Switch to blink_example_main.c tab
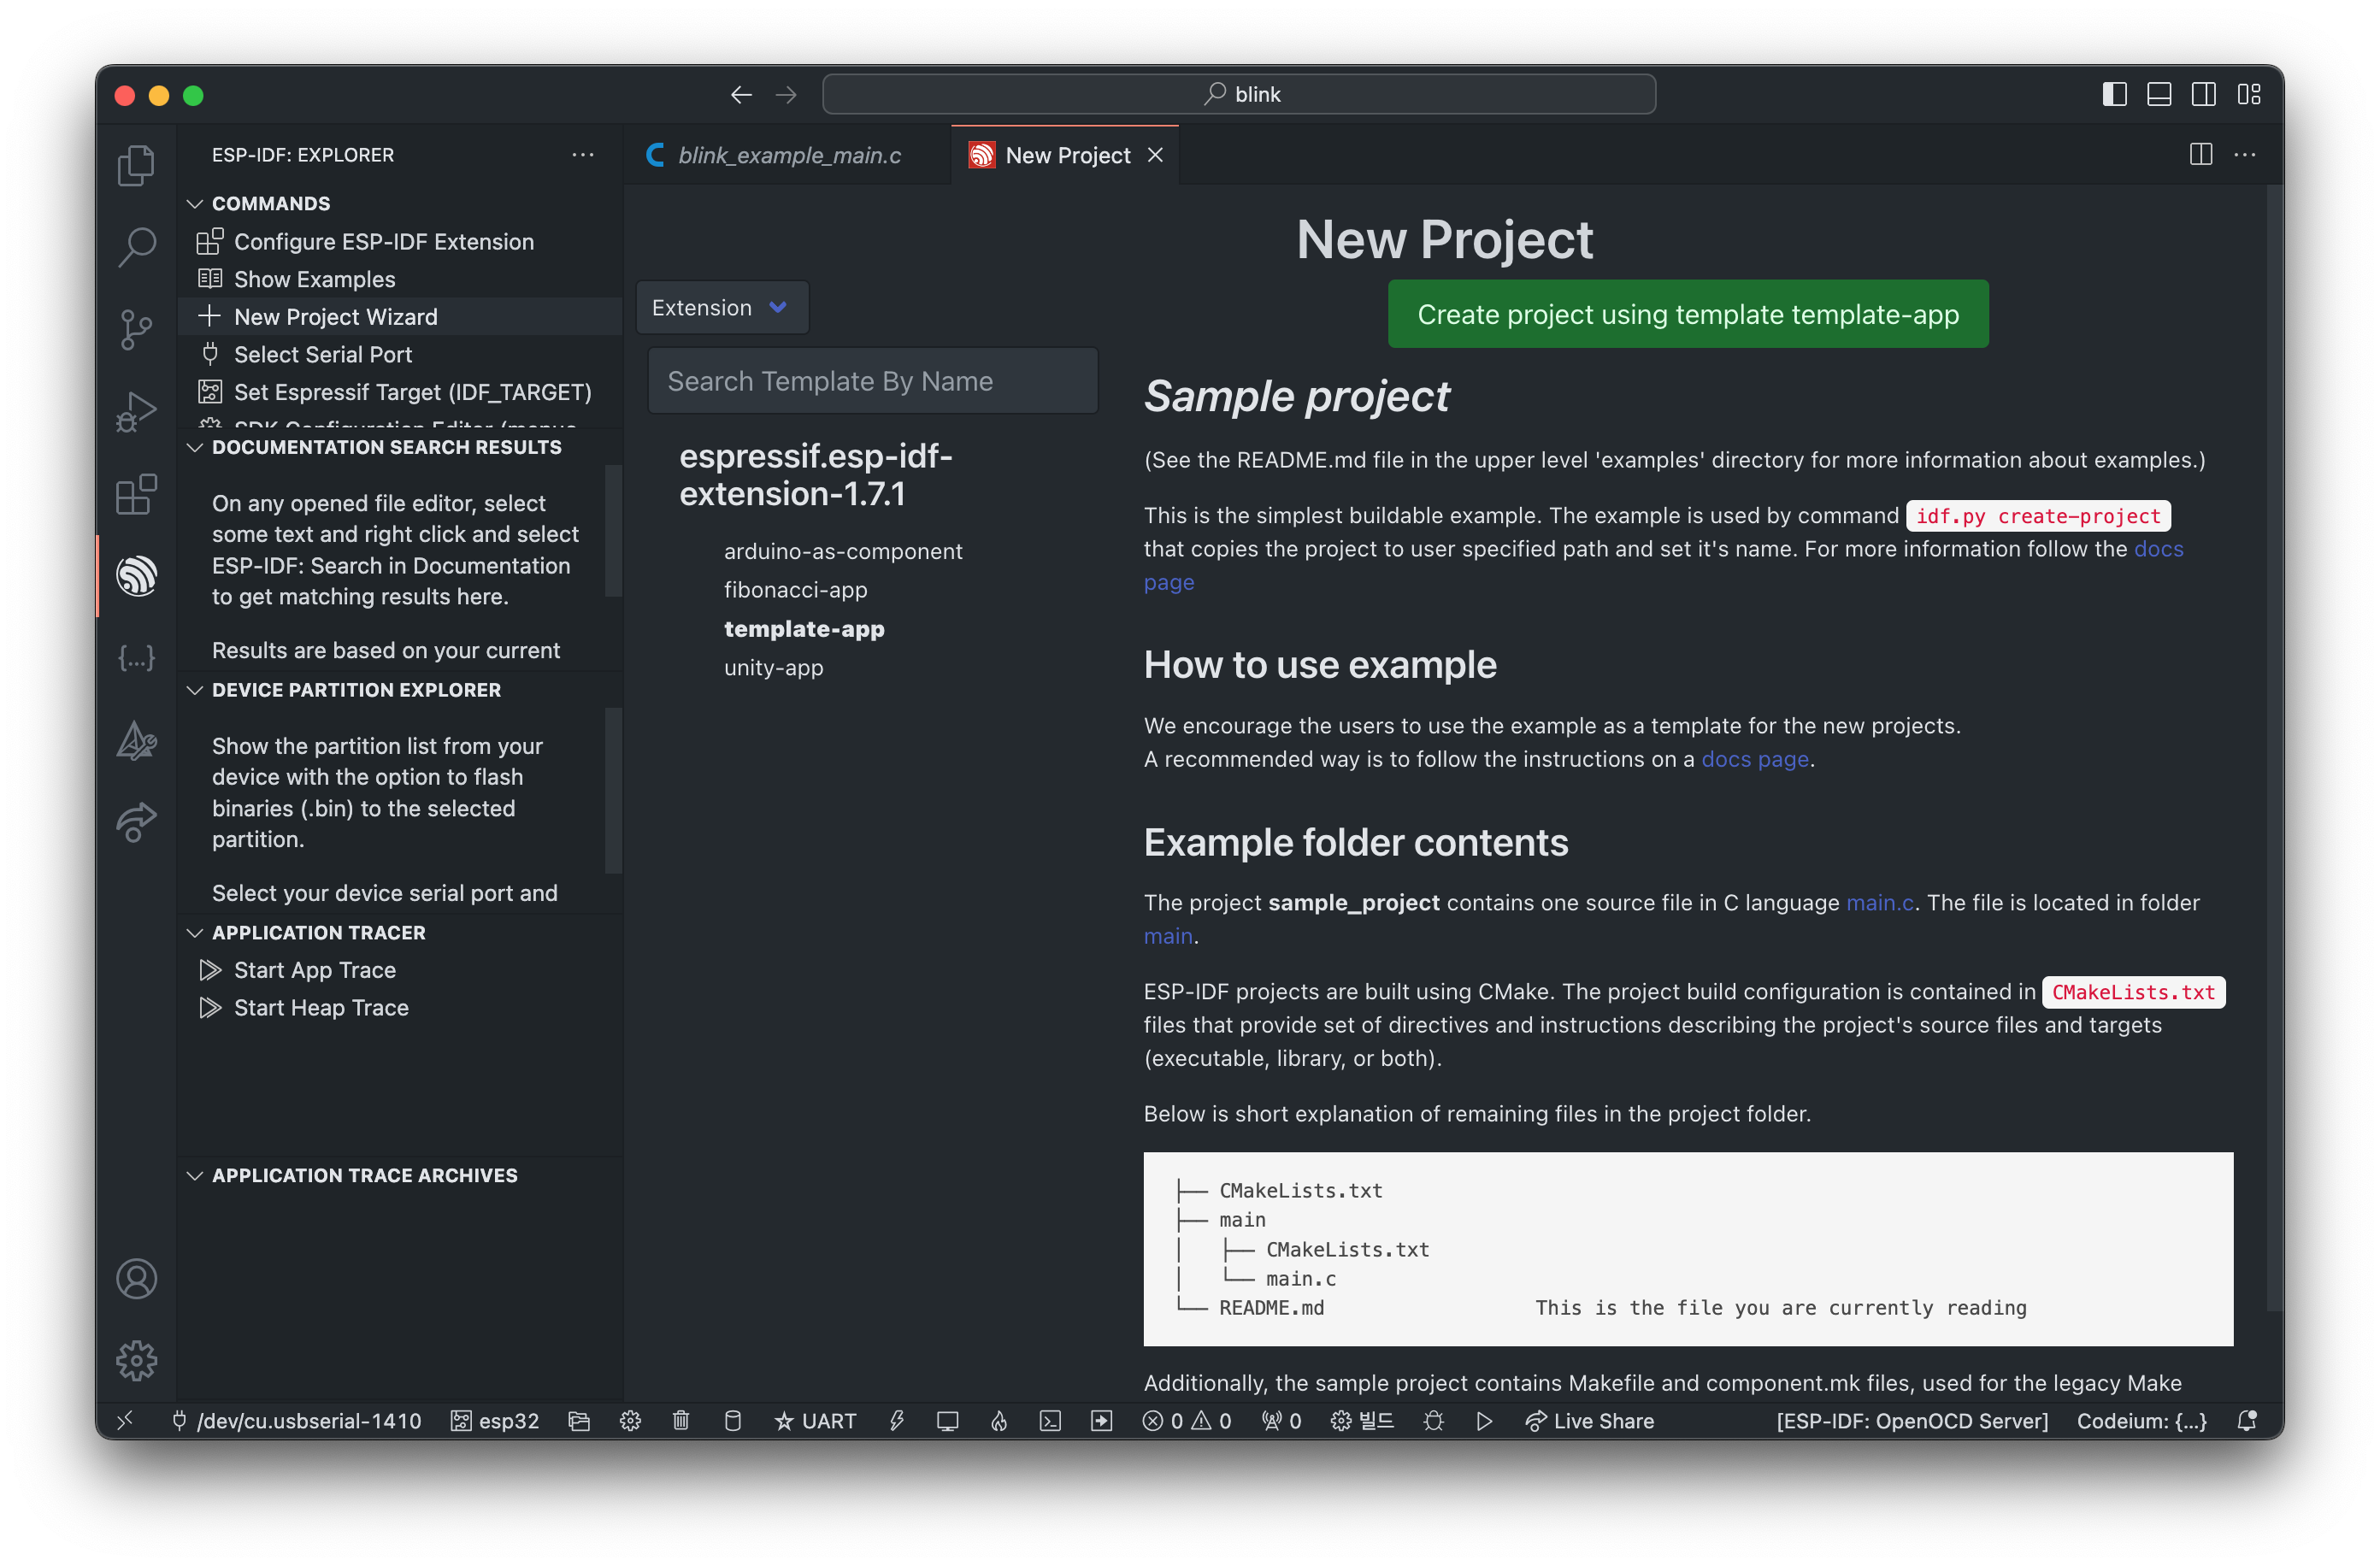Image resolution: width=2380 pixels, height=1566 pixels. point(788,155)
